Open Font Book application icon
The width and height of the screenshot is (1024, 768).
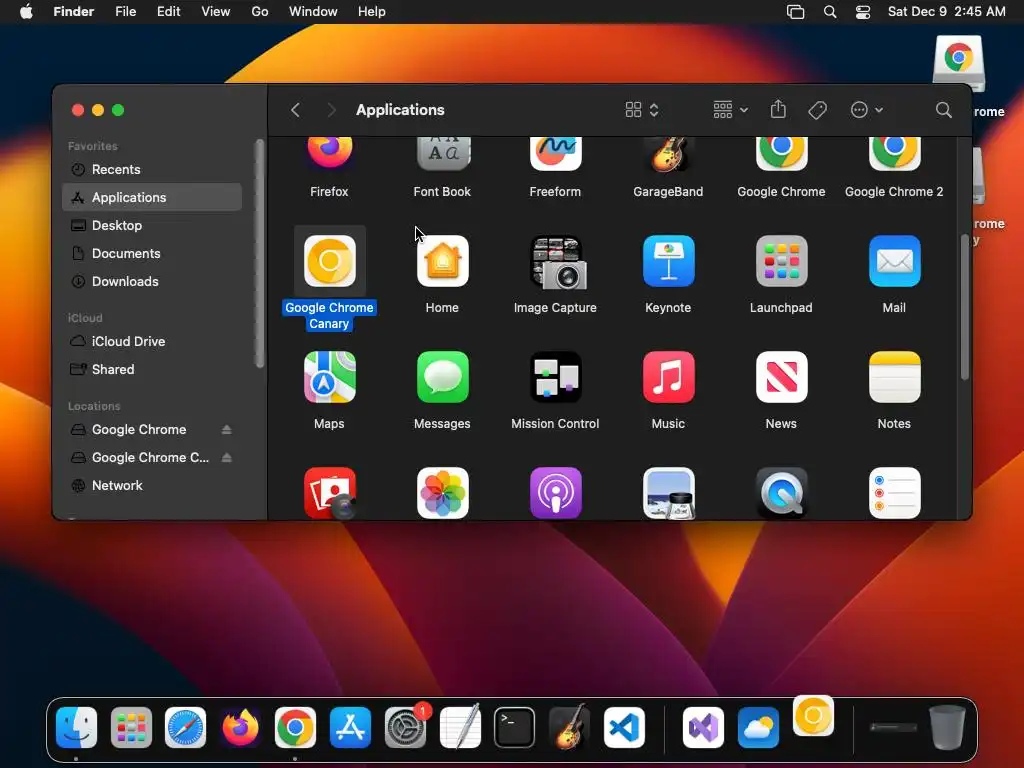443,154
